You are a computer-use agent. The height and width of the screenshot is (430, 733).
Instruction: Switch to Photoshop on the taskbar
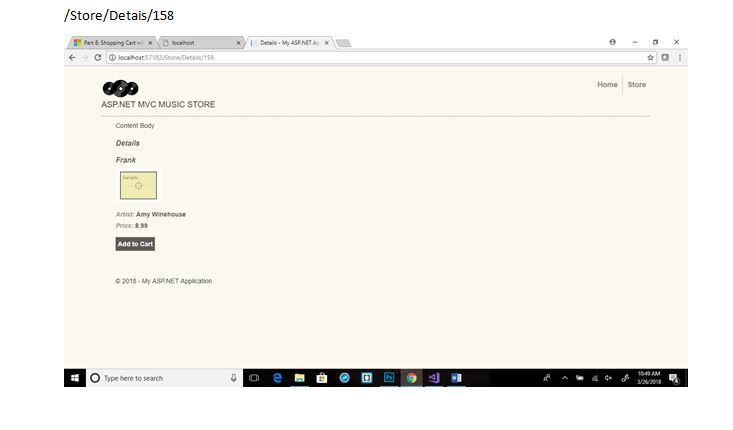tap(389, 378)
